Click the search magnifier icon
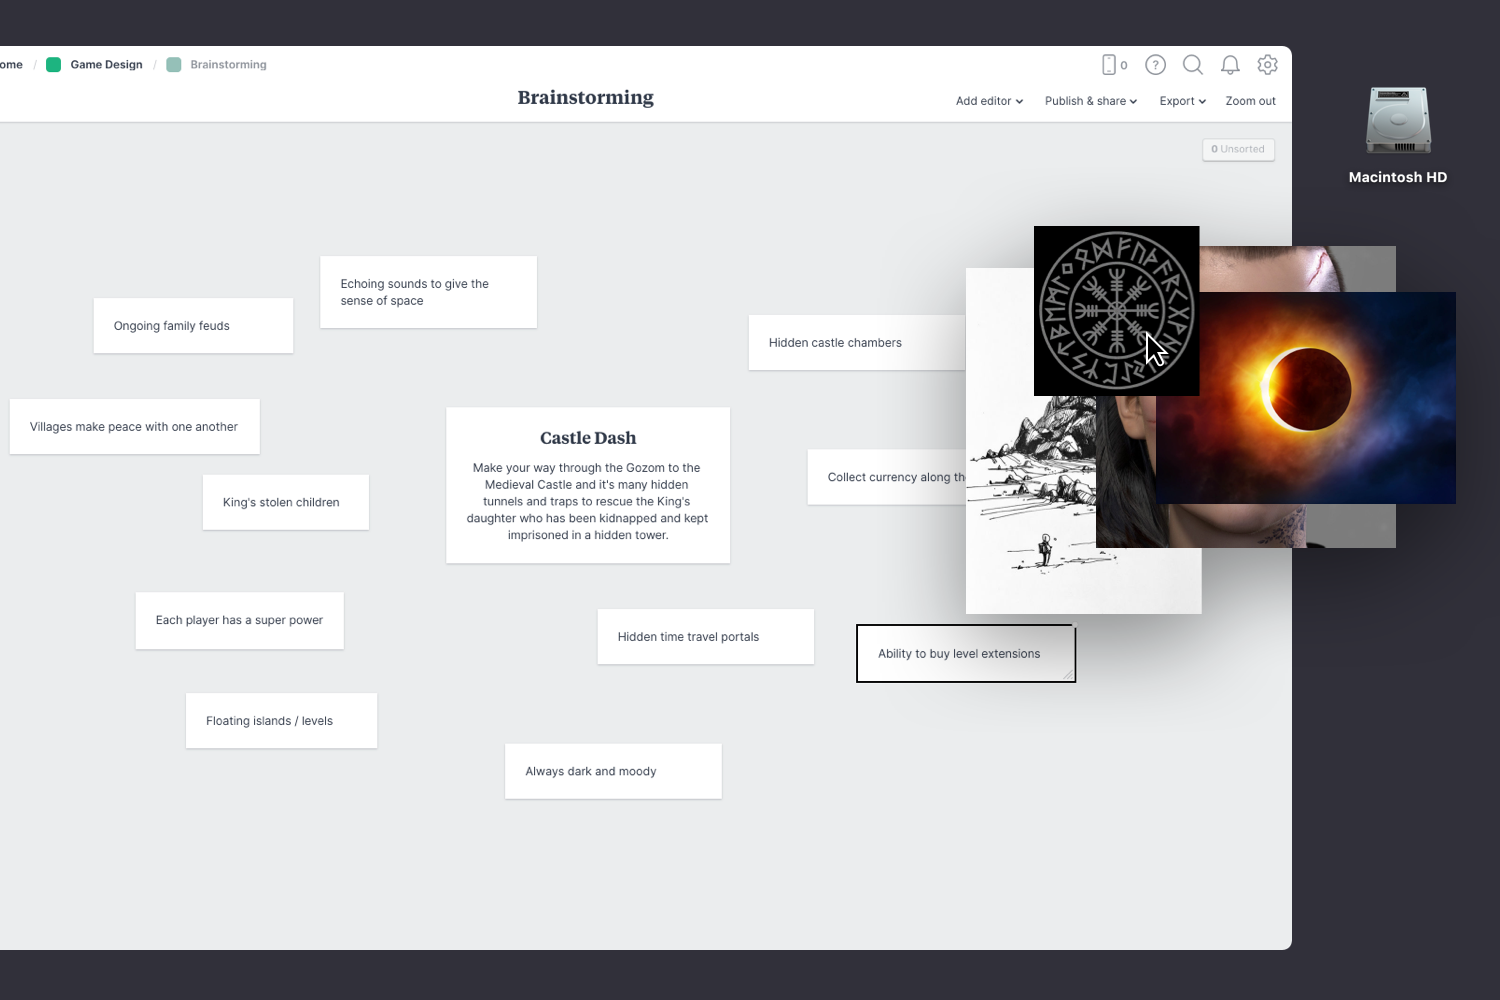This screenshot has width=1500, height=1000. [1193, 64]
